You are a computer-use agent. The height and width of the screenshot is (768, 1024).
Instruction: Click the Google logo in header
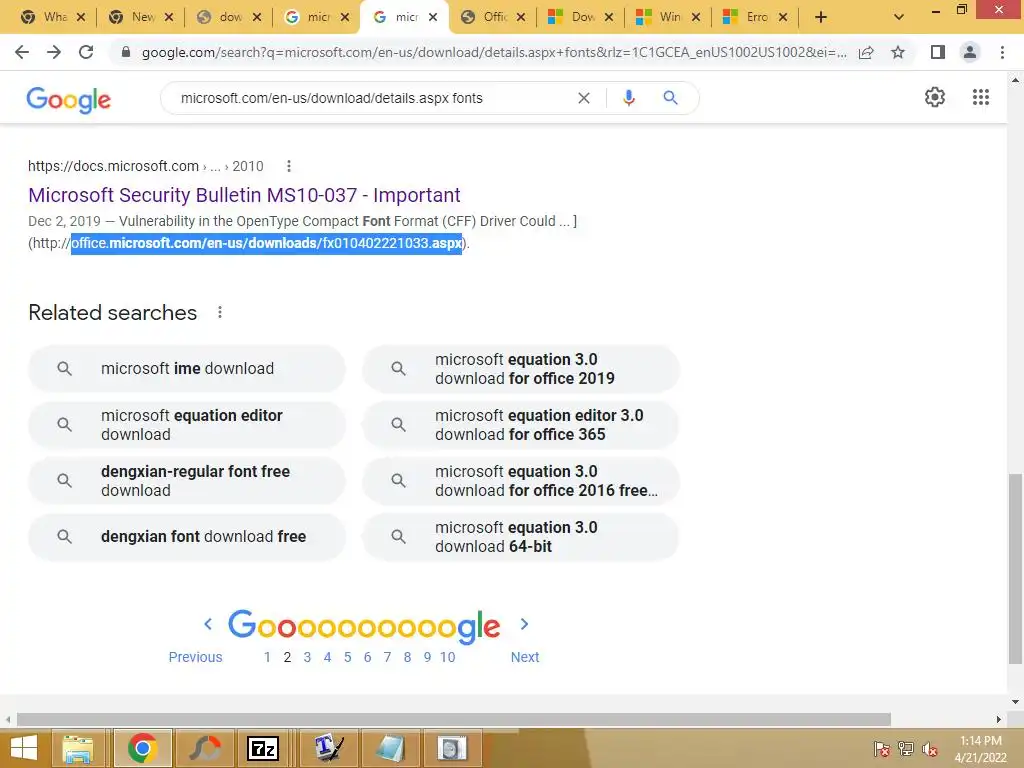(x=69, y=99)
